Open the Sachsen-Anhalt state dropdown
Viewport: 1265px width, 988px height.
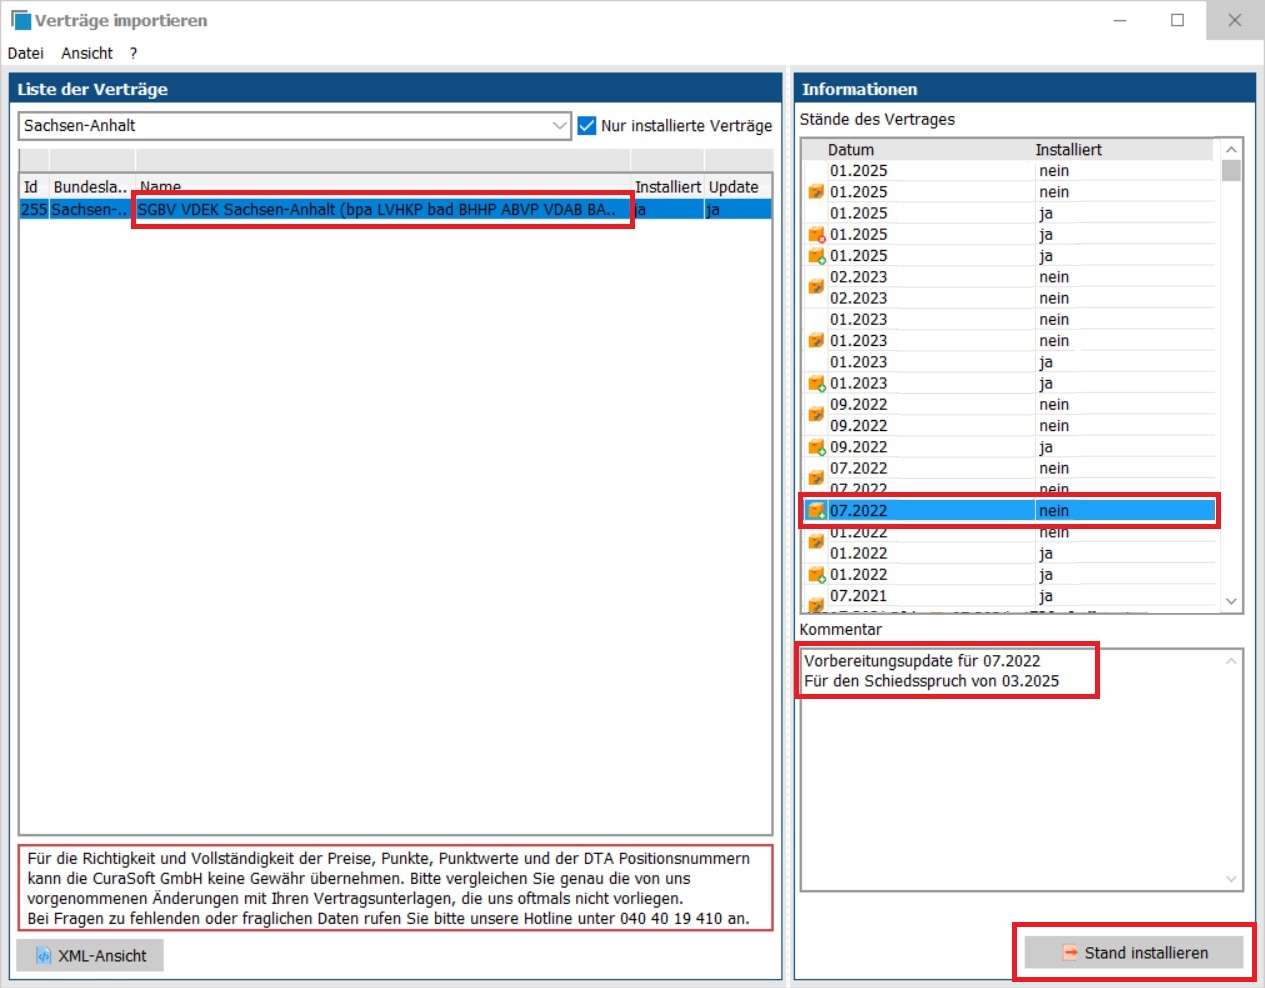tap(560, 125)
